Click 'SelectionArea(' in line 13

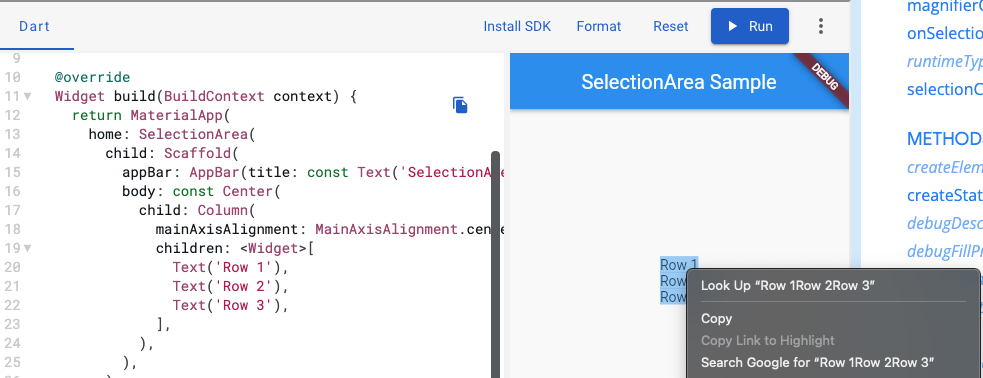point(198,134)
